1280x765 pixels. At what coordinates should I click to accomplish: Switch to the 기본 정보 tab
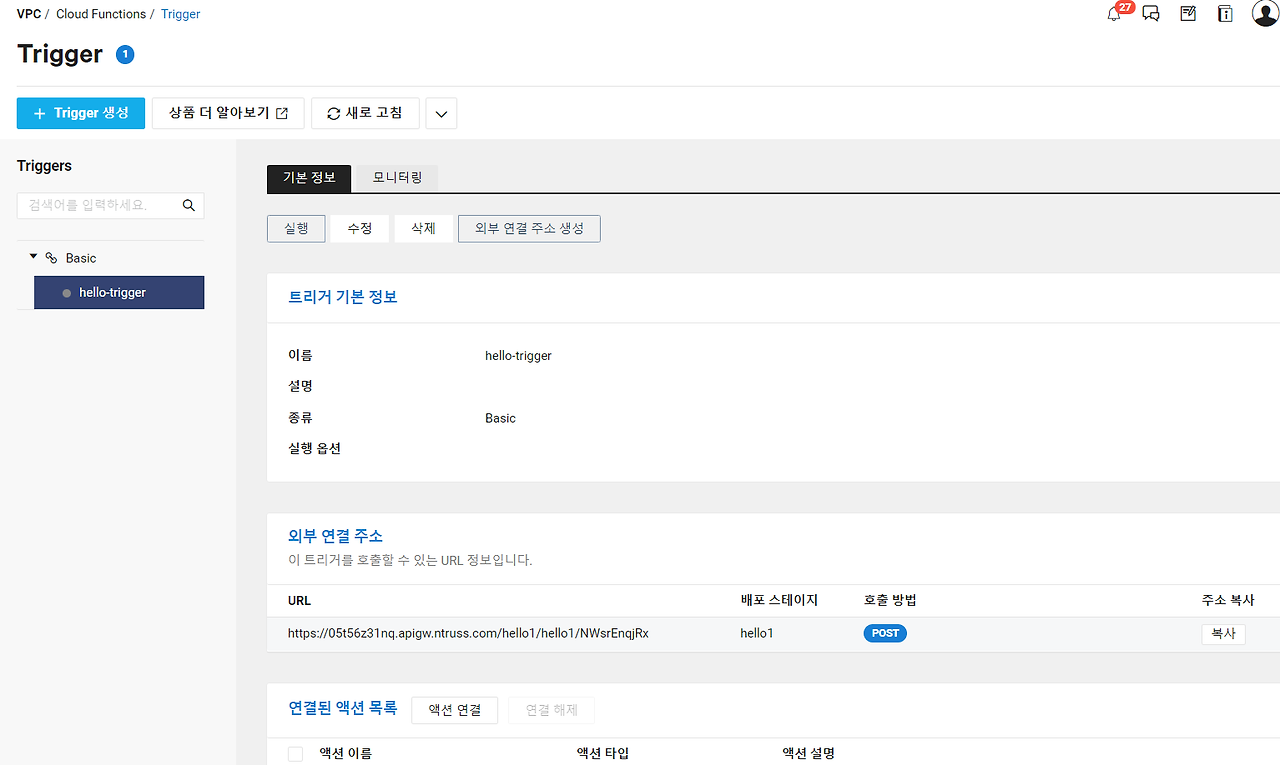pos(309,178)
